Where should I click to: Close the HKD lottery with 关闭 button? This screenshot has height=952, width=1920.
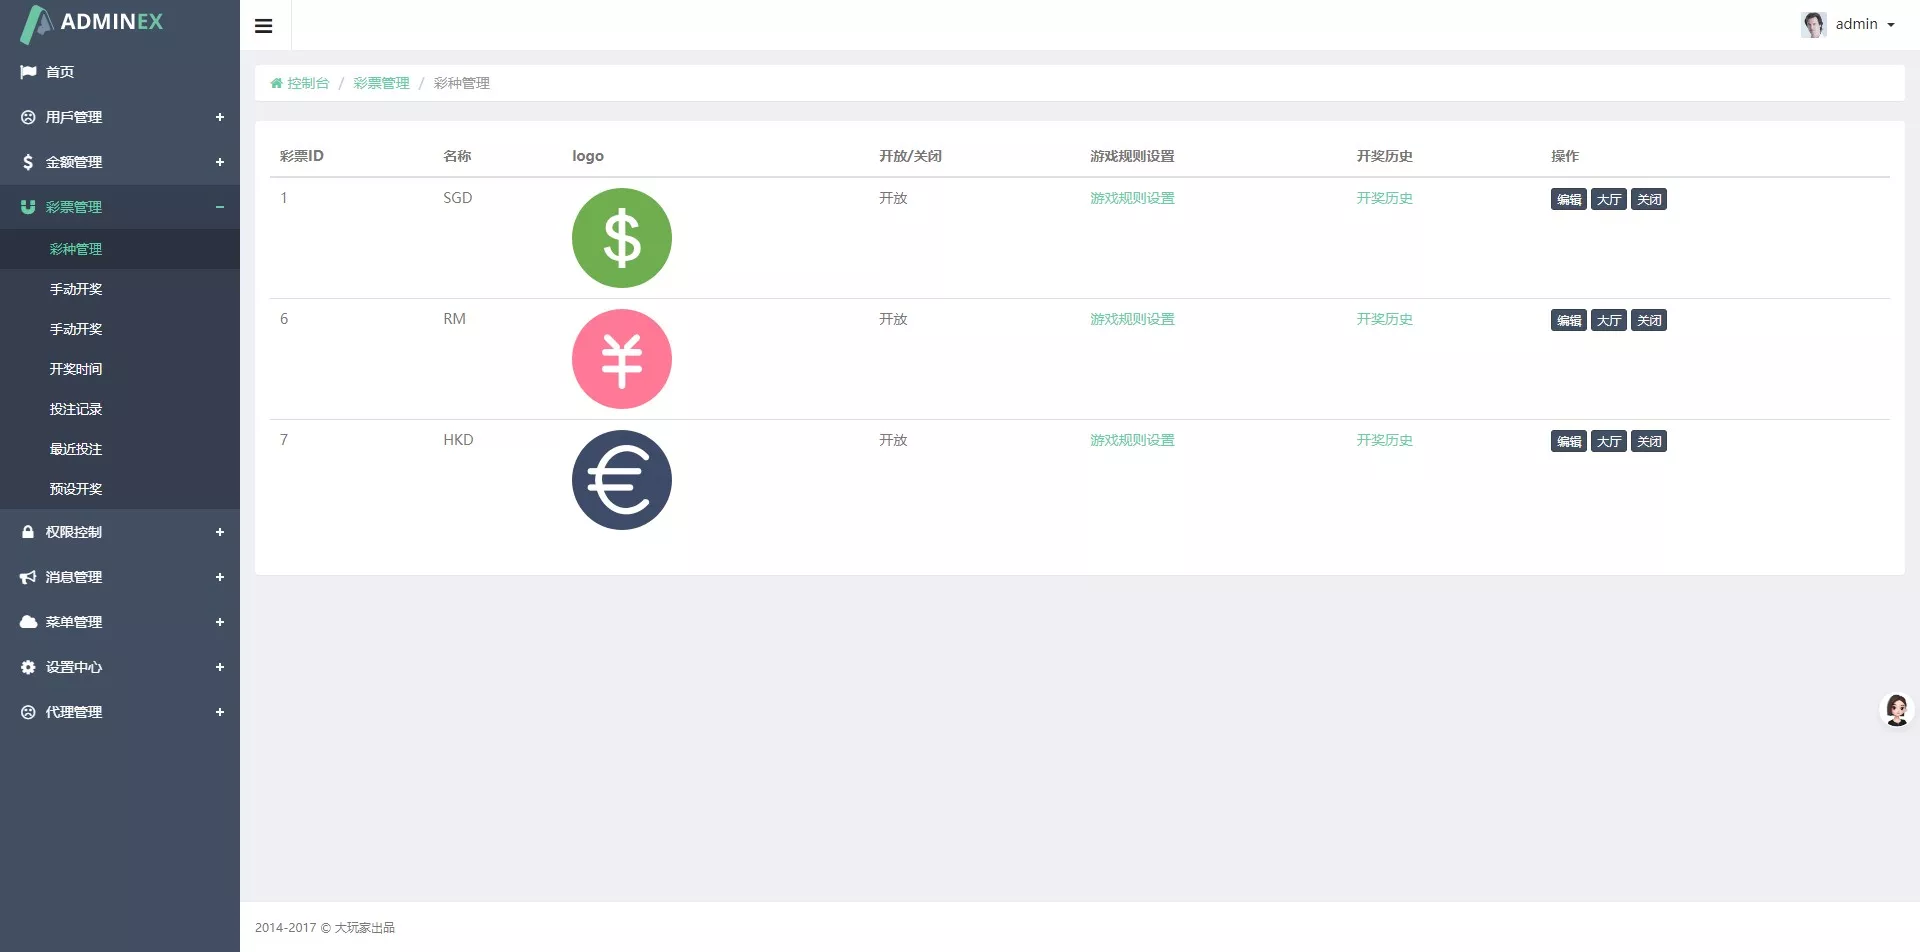coord(1649,442)
